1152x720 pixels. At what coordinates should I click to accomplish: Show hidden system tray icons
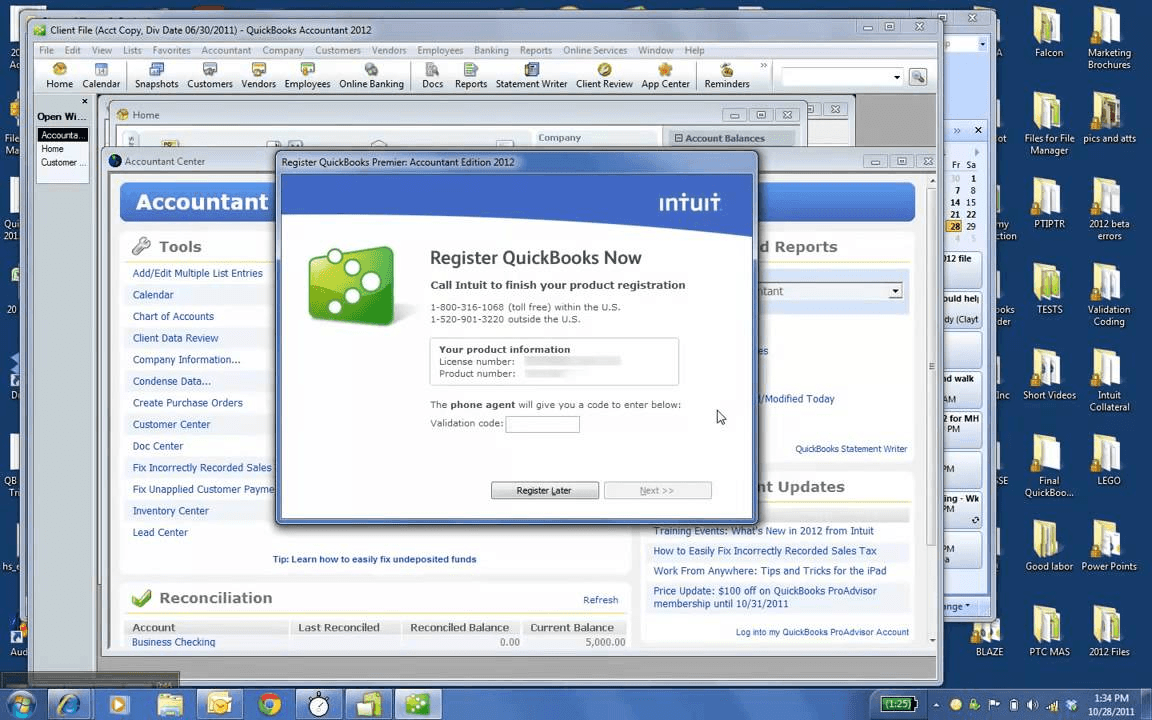pyautogui.click(x=935, y=705)
